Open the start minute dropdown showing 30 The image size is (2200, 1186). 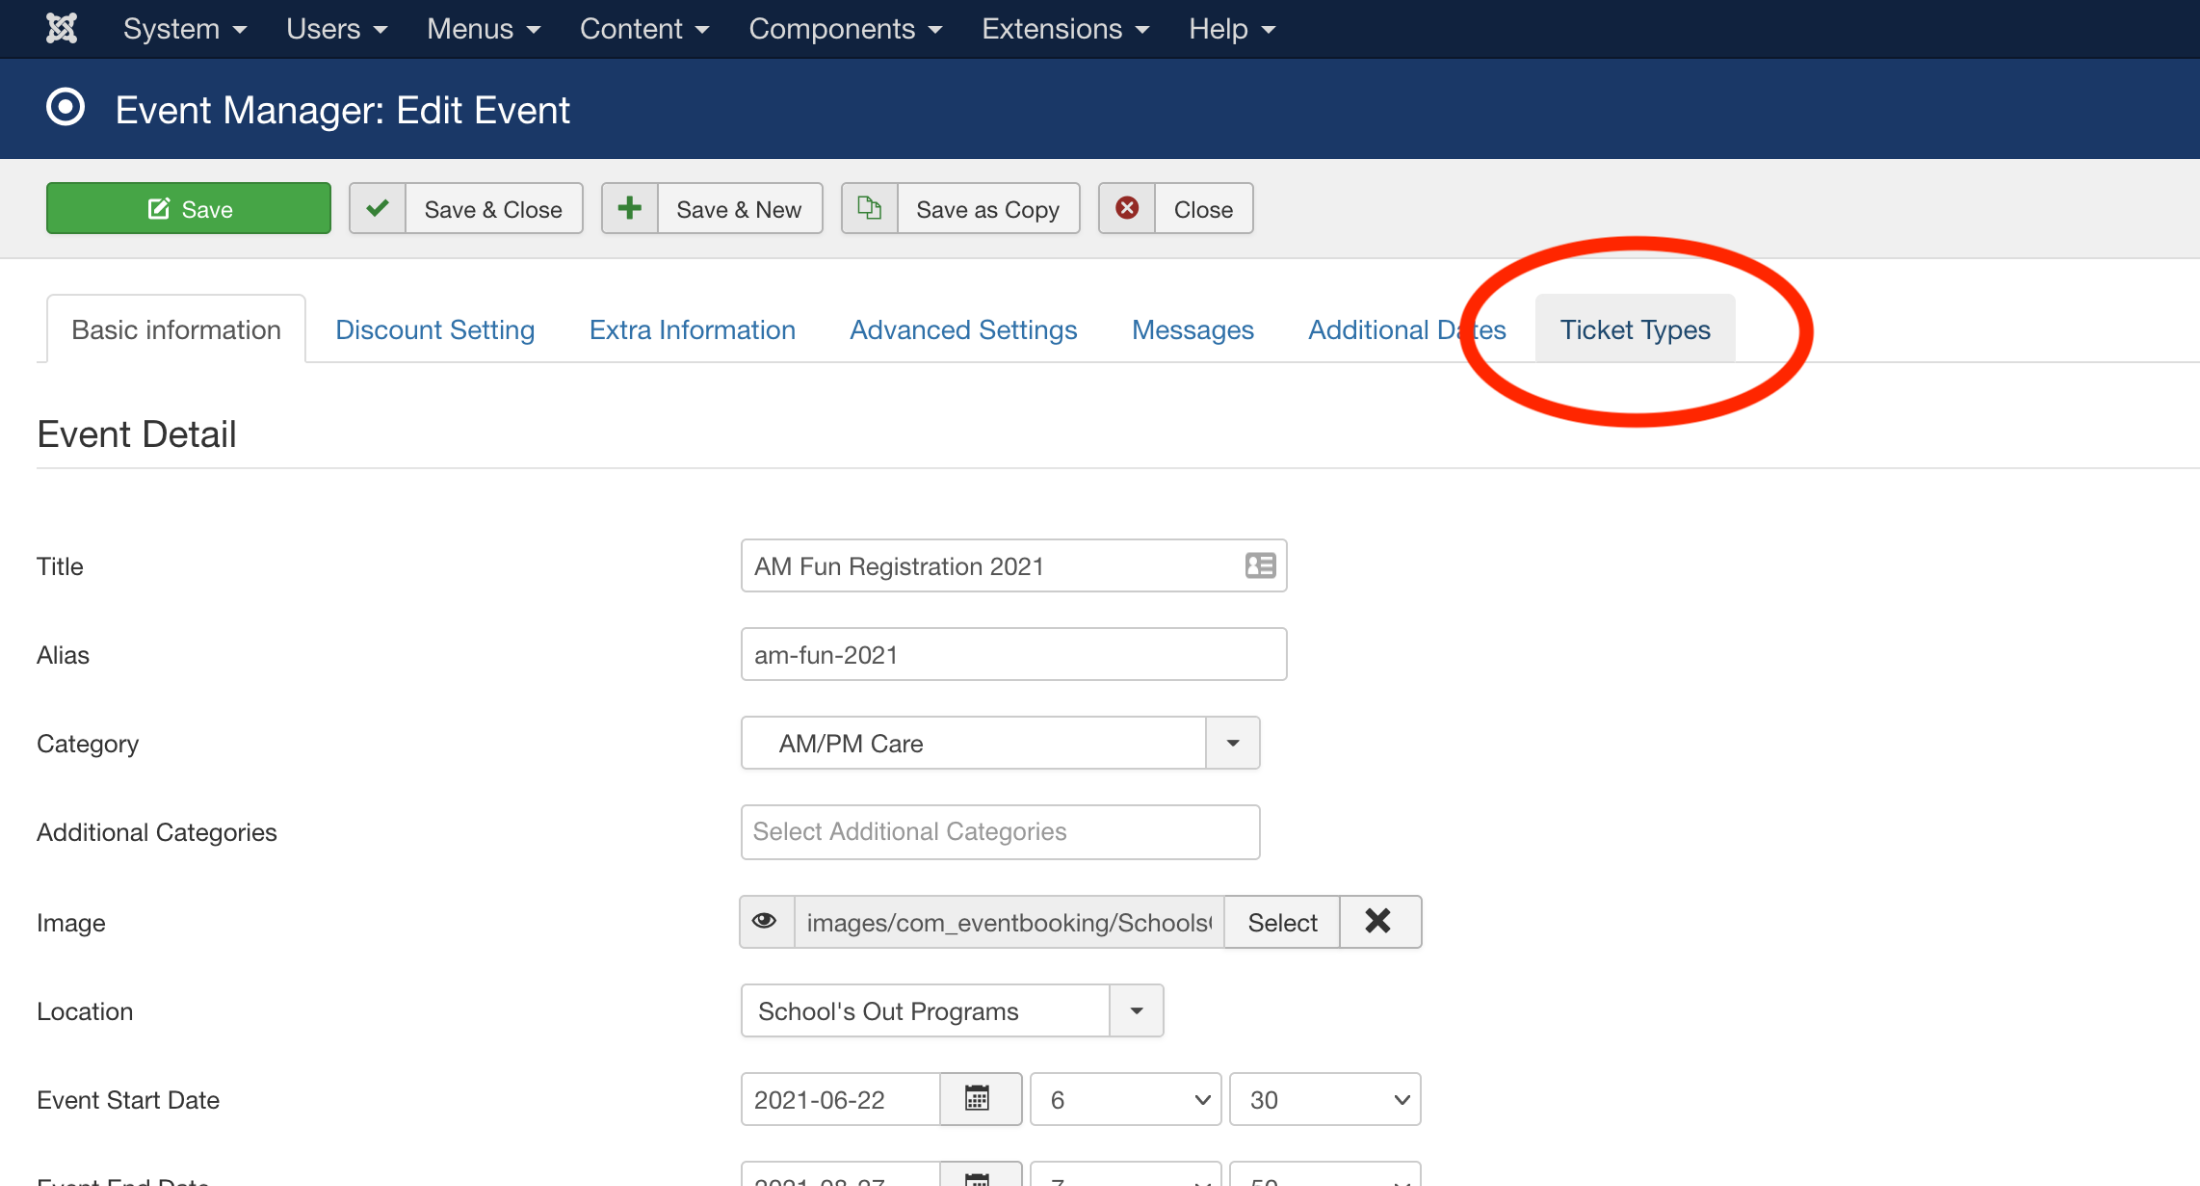click(1324, 1099)
